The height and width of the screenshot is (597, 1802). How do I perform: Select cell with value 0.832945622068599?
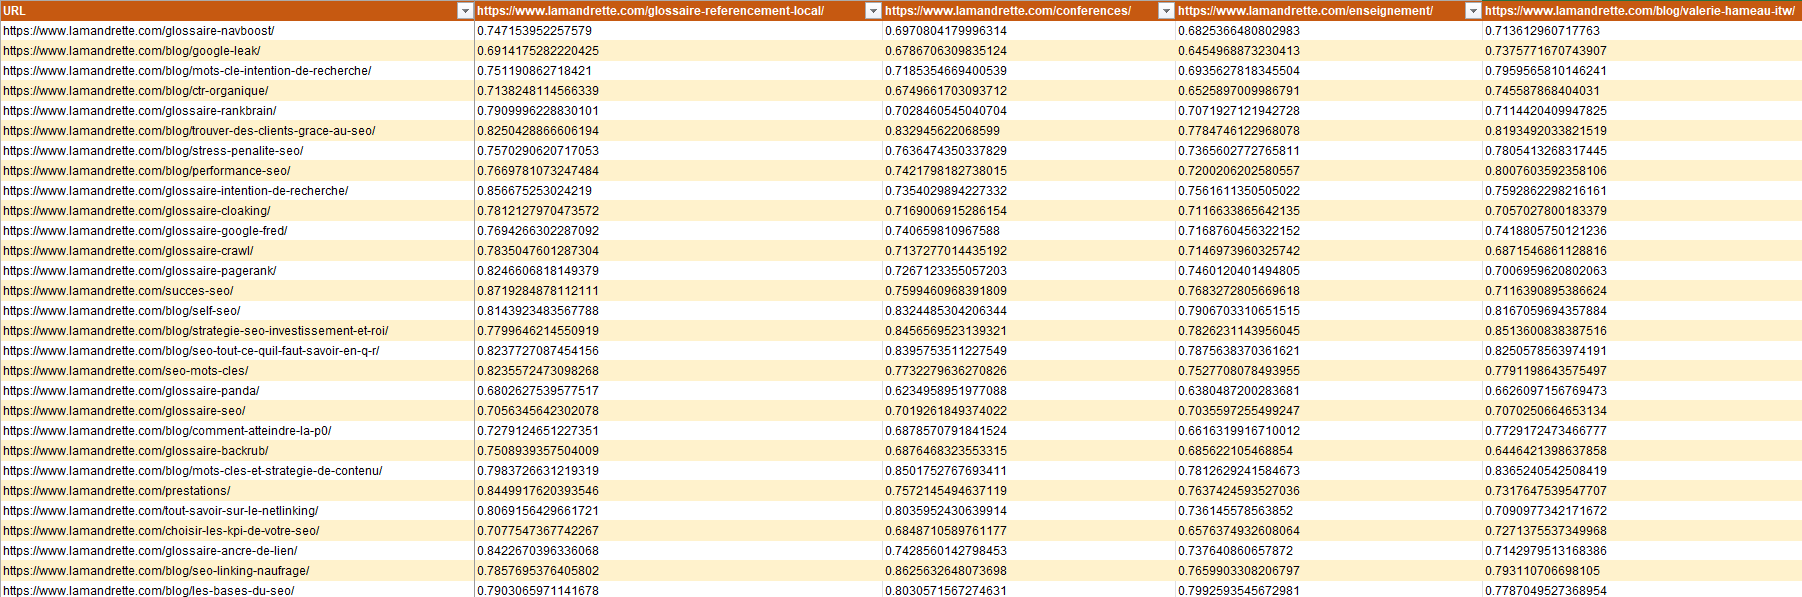(x=1029, y=131)
